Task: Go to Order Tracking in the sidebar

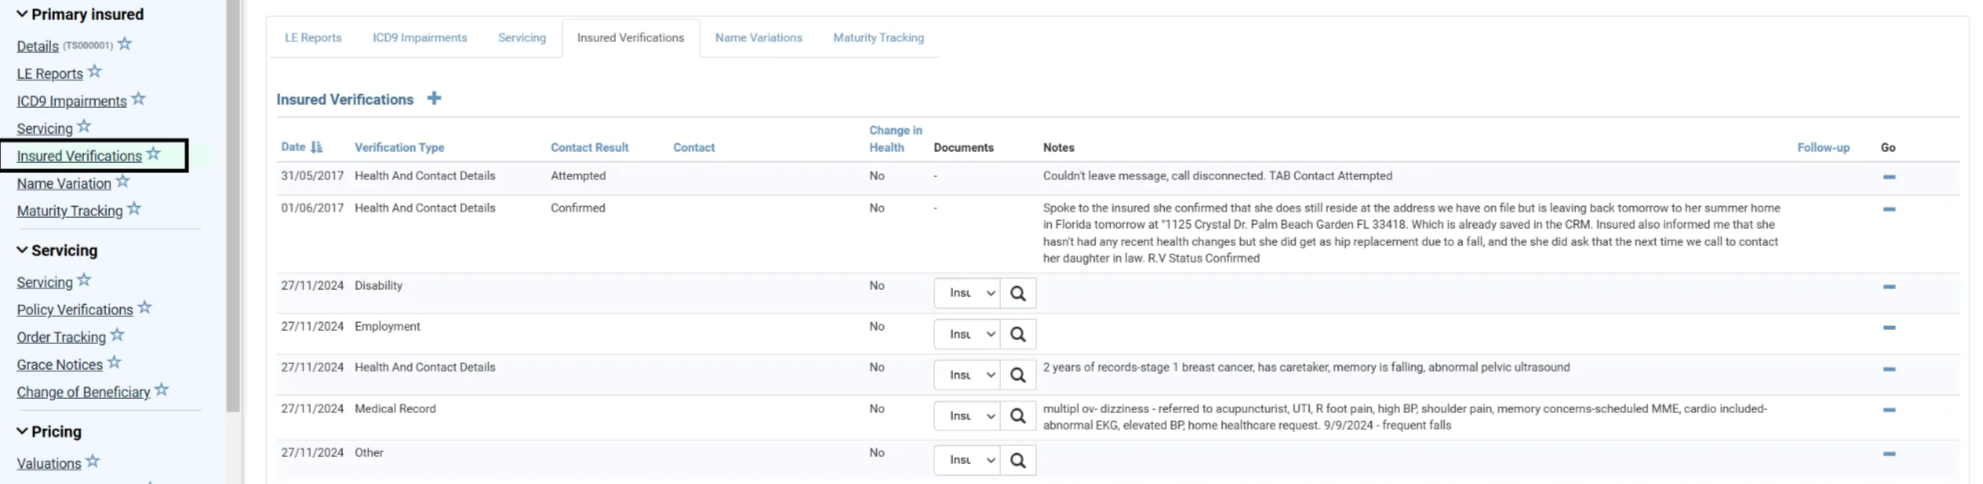Action: [61, 337]
